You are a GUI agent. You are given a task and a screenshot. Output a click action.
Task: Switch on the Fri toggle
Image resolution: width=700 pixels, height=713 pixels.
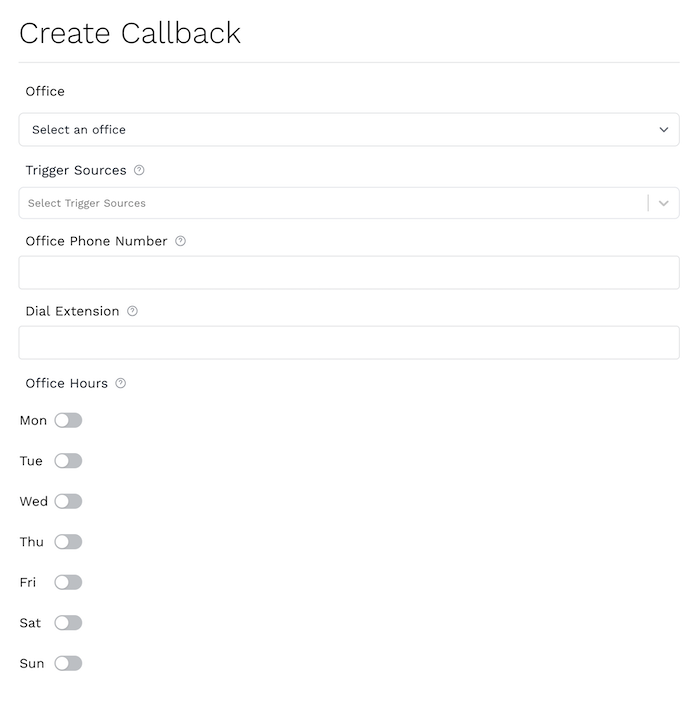pyautogui.click(x=68, y=583)
